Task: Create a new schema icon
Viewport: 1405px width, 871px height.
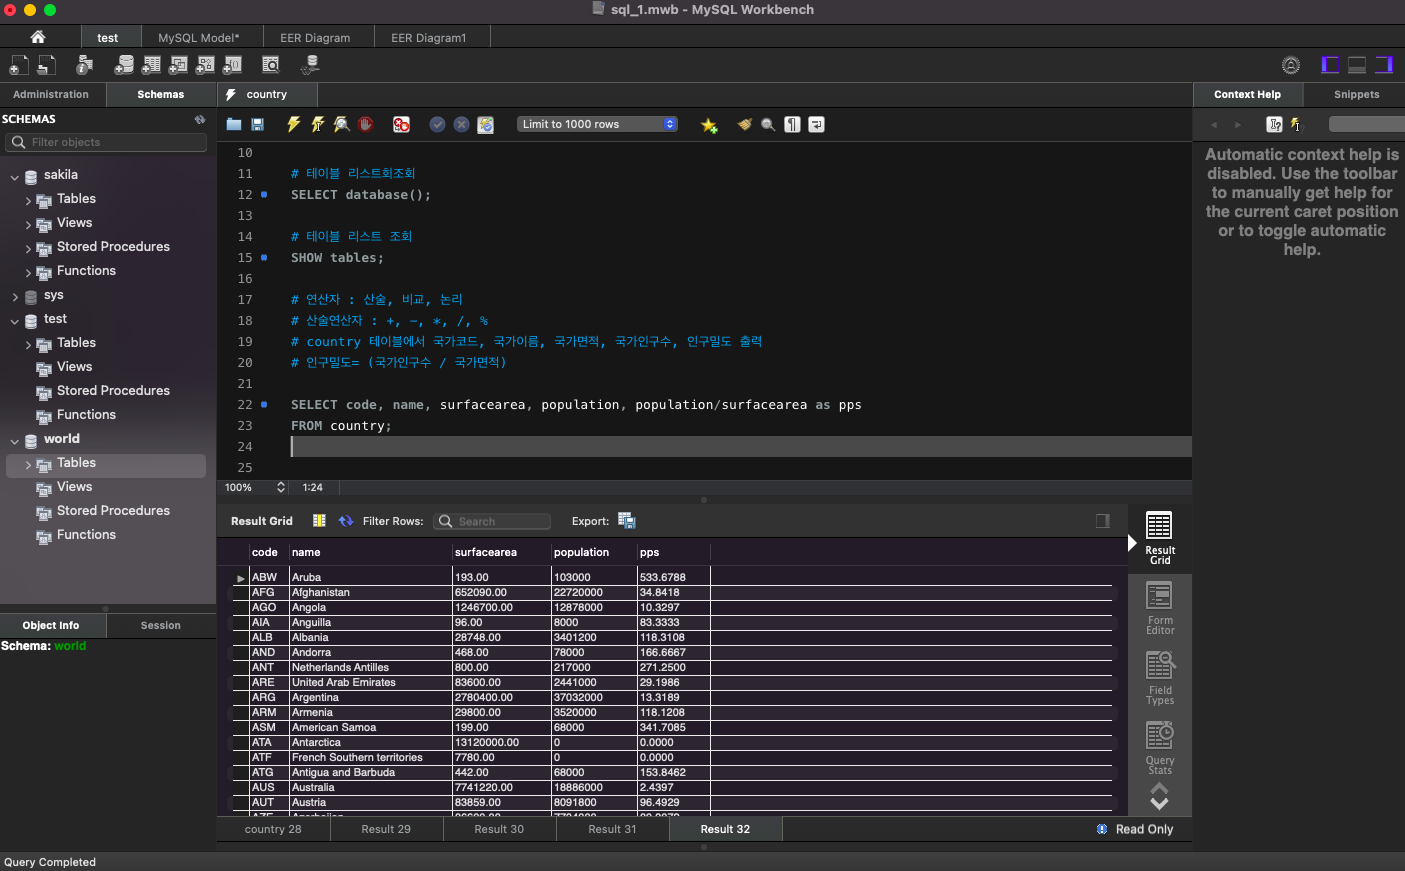Action: pyautogui.click(x=124, y=65)
